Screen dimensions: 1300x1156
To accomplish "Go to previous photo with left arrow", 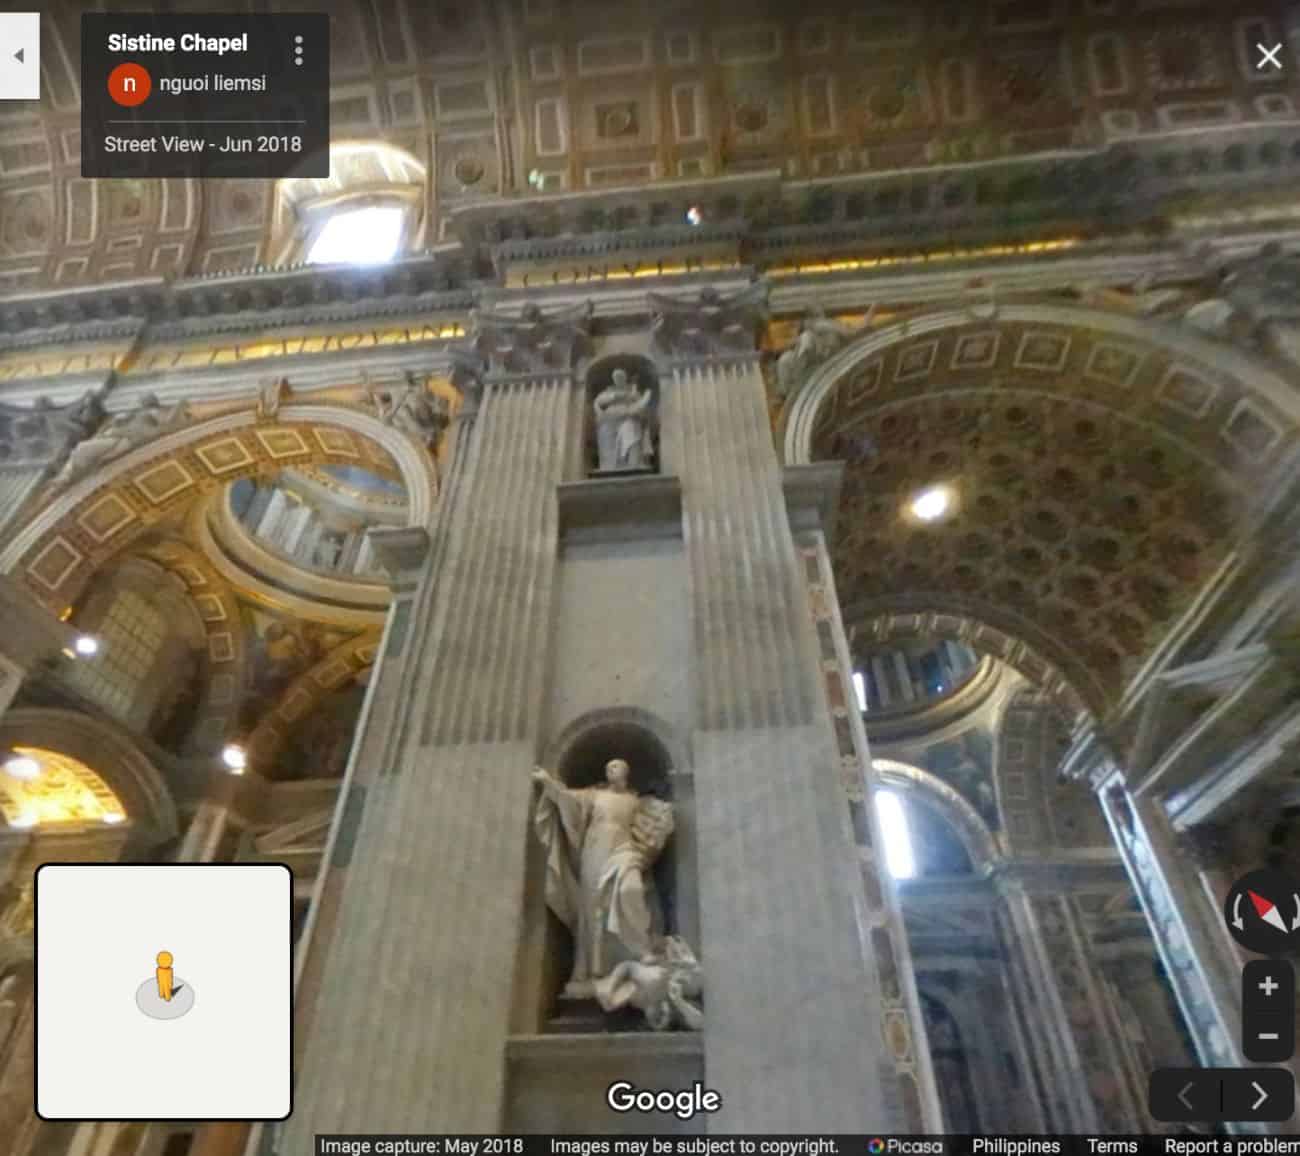I will (x=1186, y=1096).
